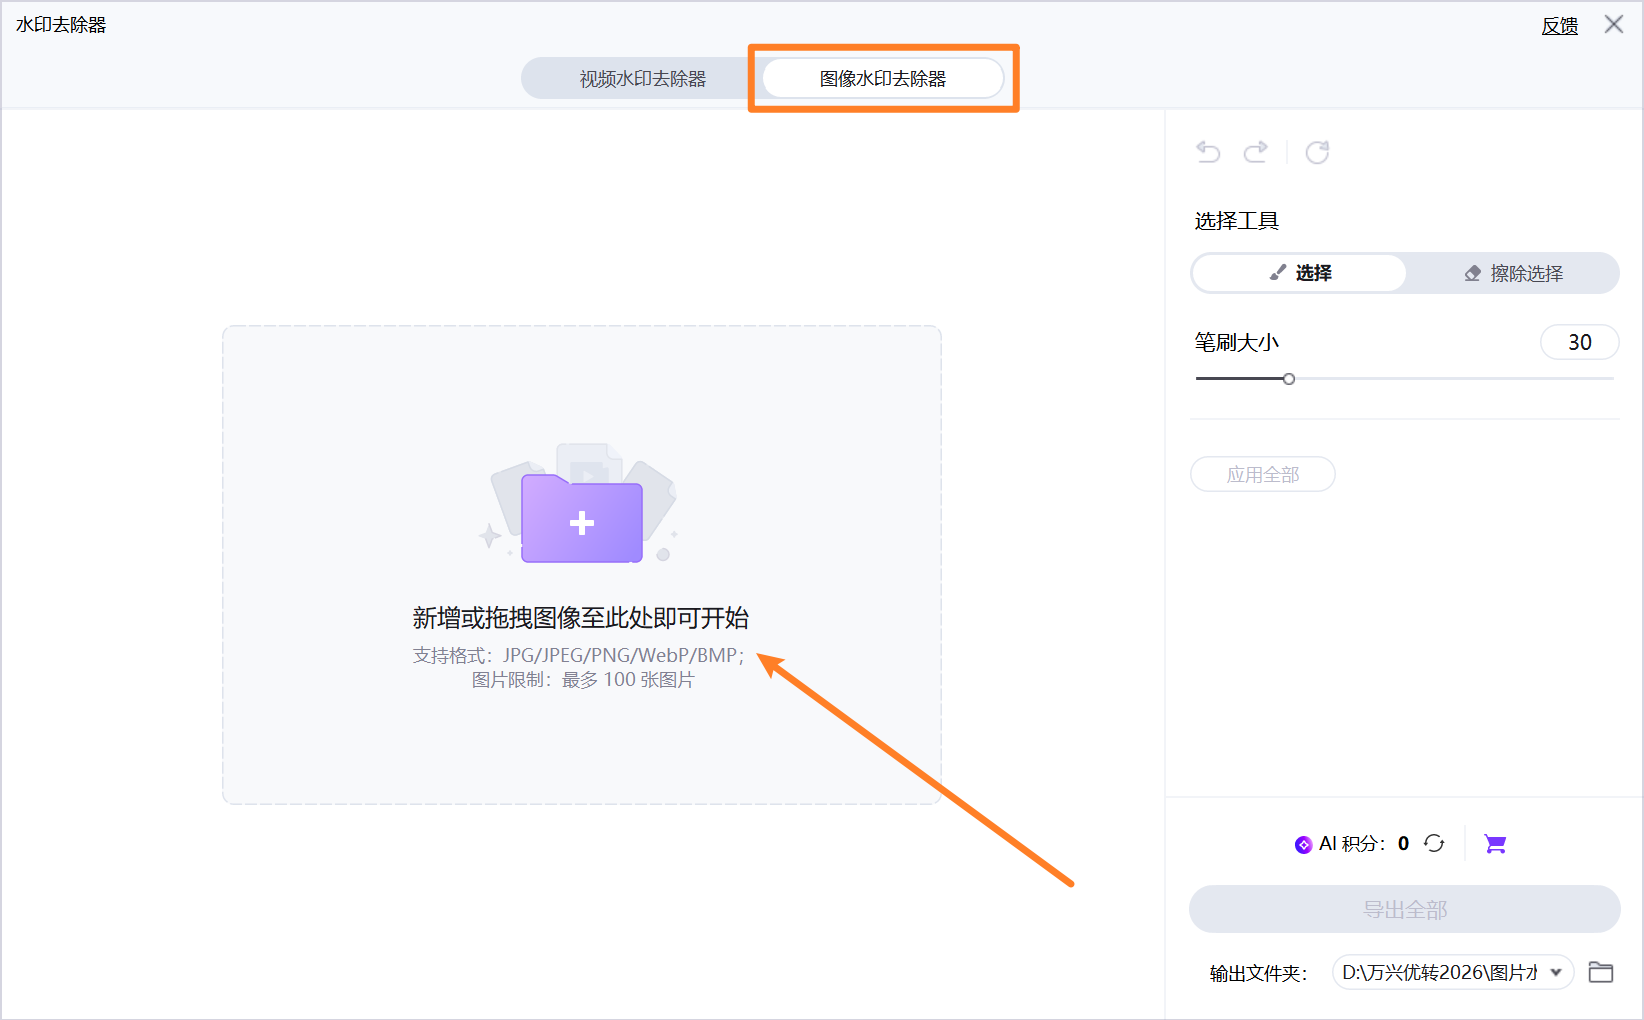Click the redo icon
The width and height of the screenshot is (1644, 1020).
1257,152
